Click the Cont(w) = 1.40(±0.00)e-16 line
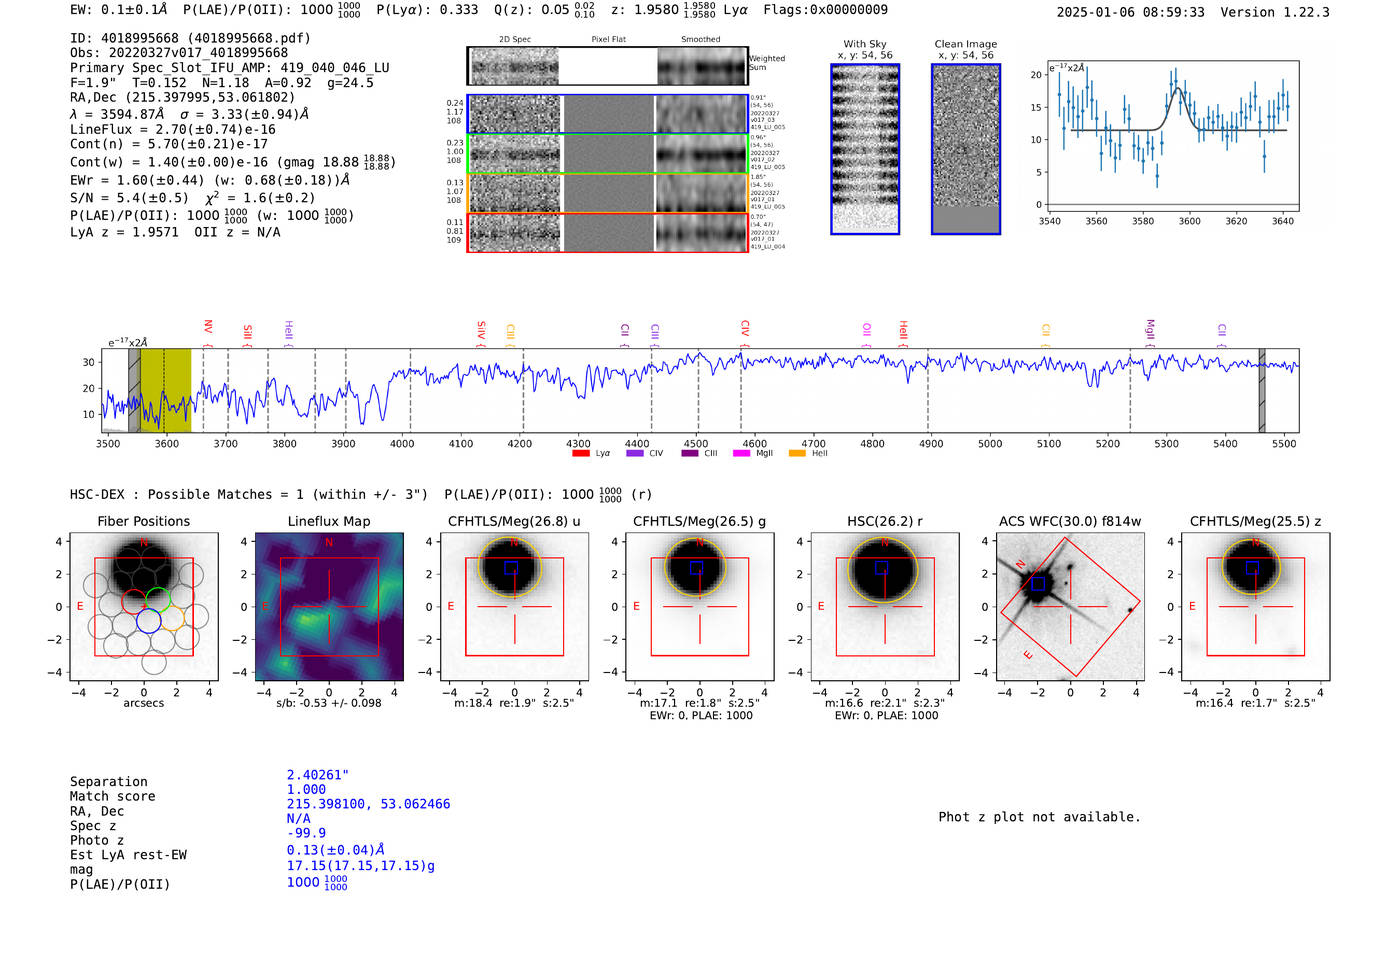 tap(233, 162)
